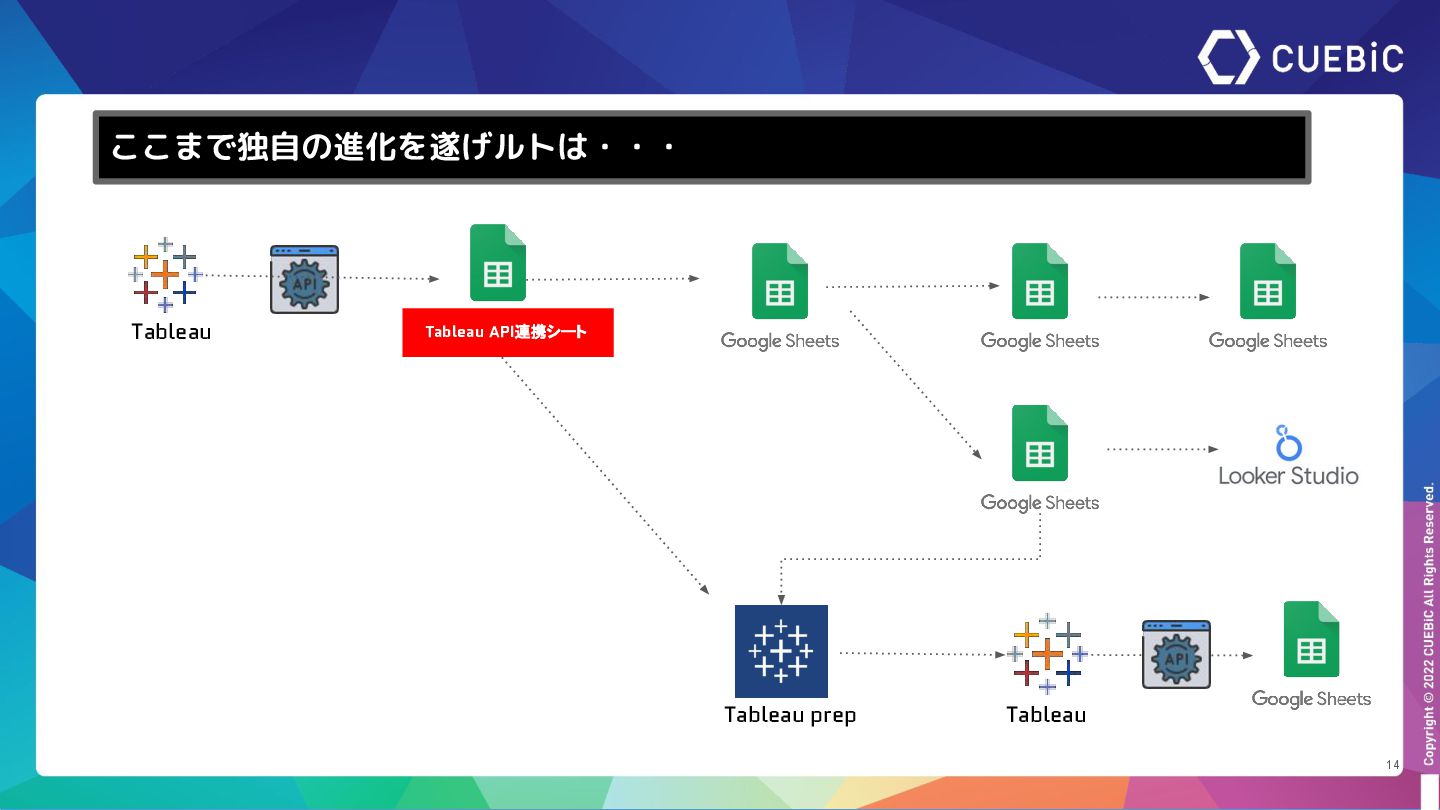This screenshot has height=810, width=1440.
Task: Select the Tableau label under the top-left Tableau icon
Action: tap(171, 332)
